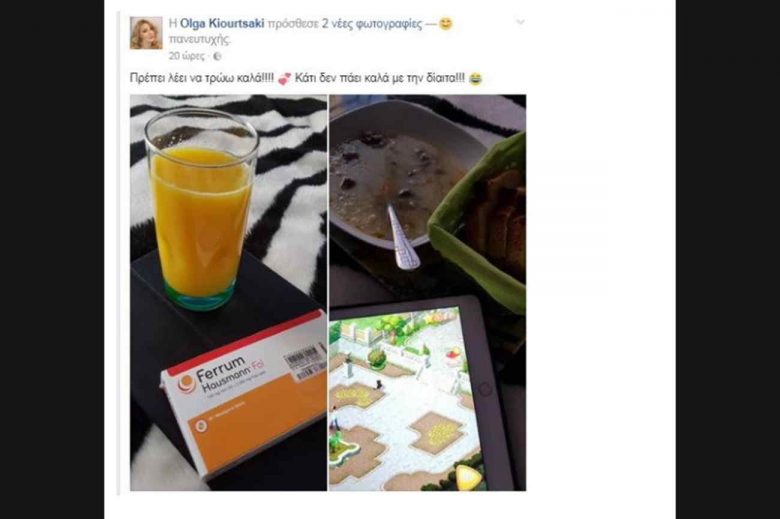The width and height of the screenshot is (780, 519).
Task: Expand the post options chevron
Action: pyautogui.click(x=520, y=22)
